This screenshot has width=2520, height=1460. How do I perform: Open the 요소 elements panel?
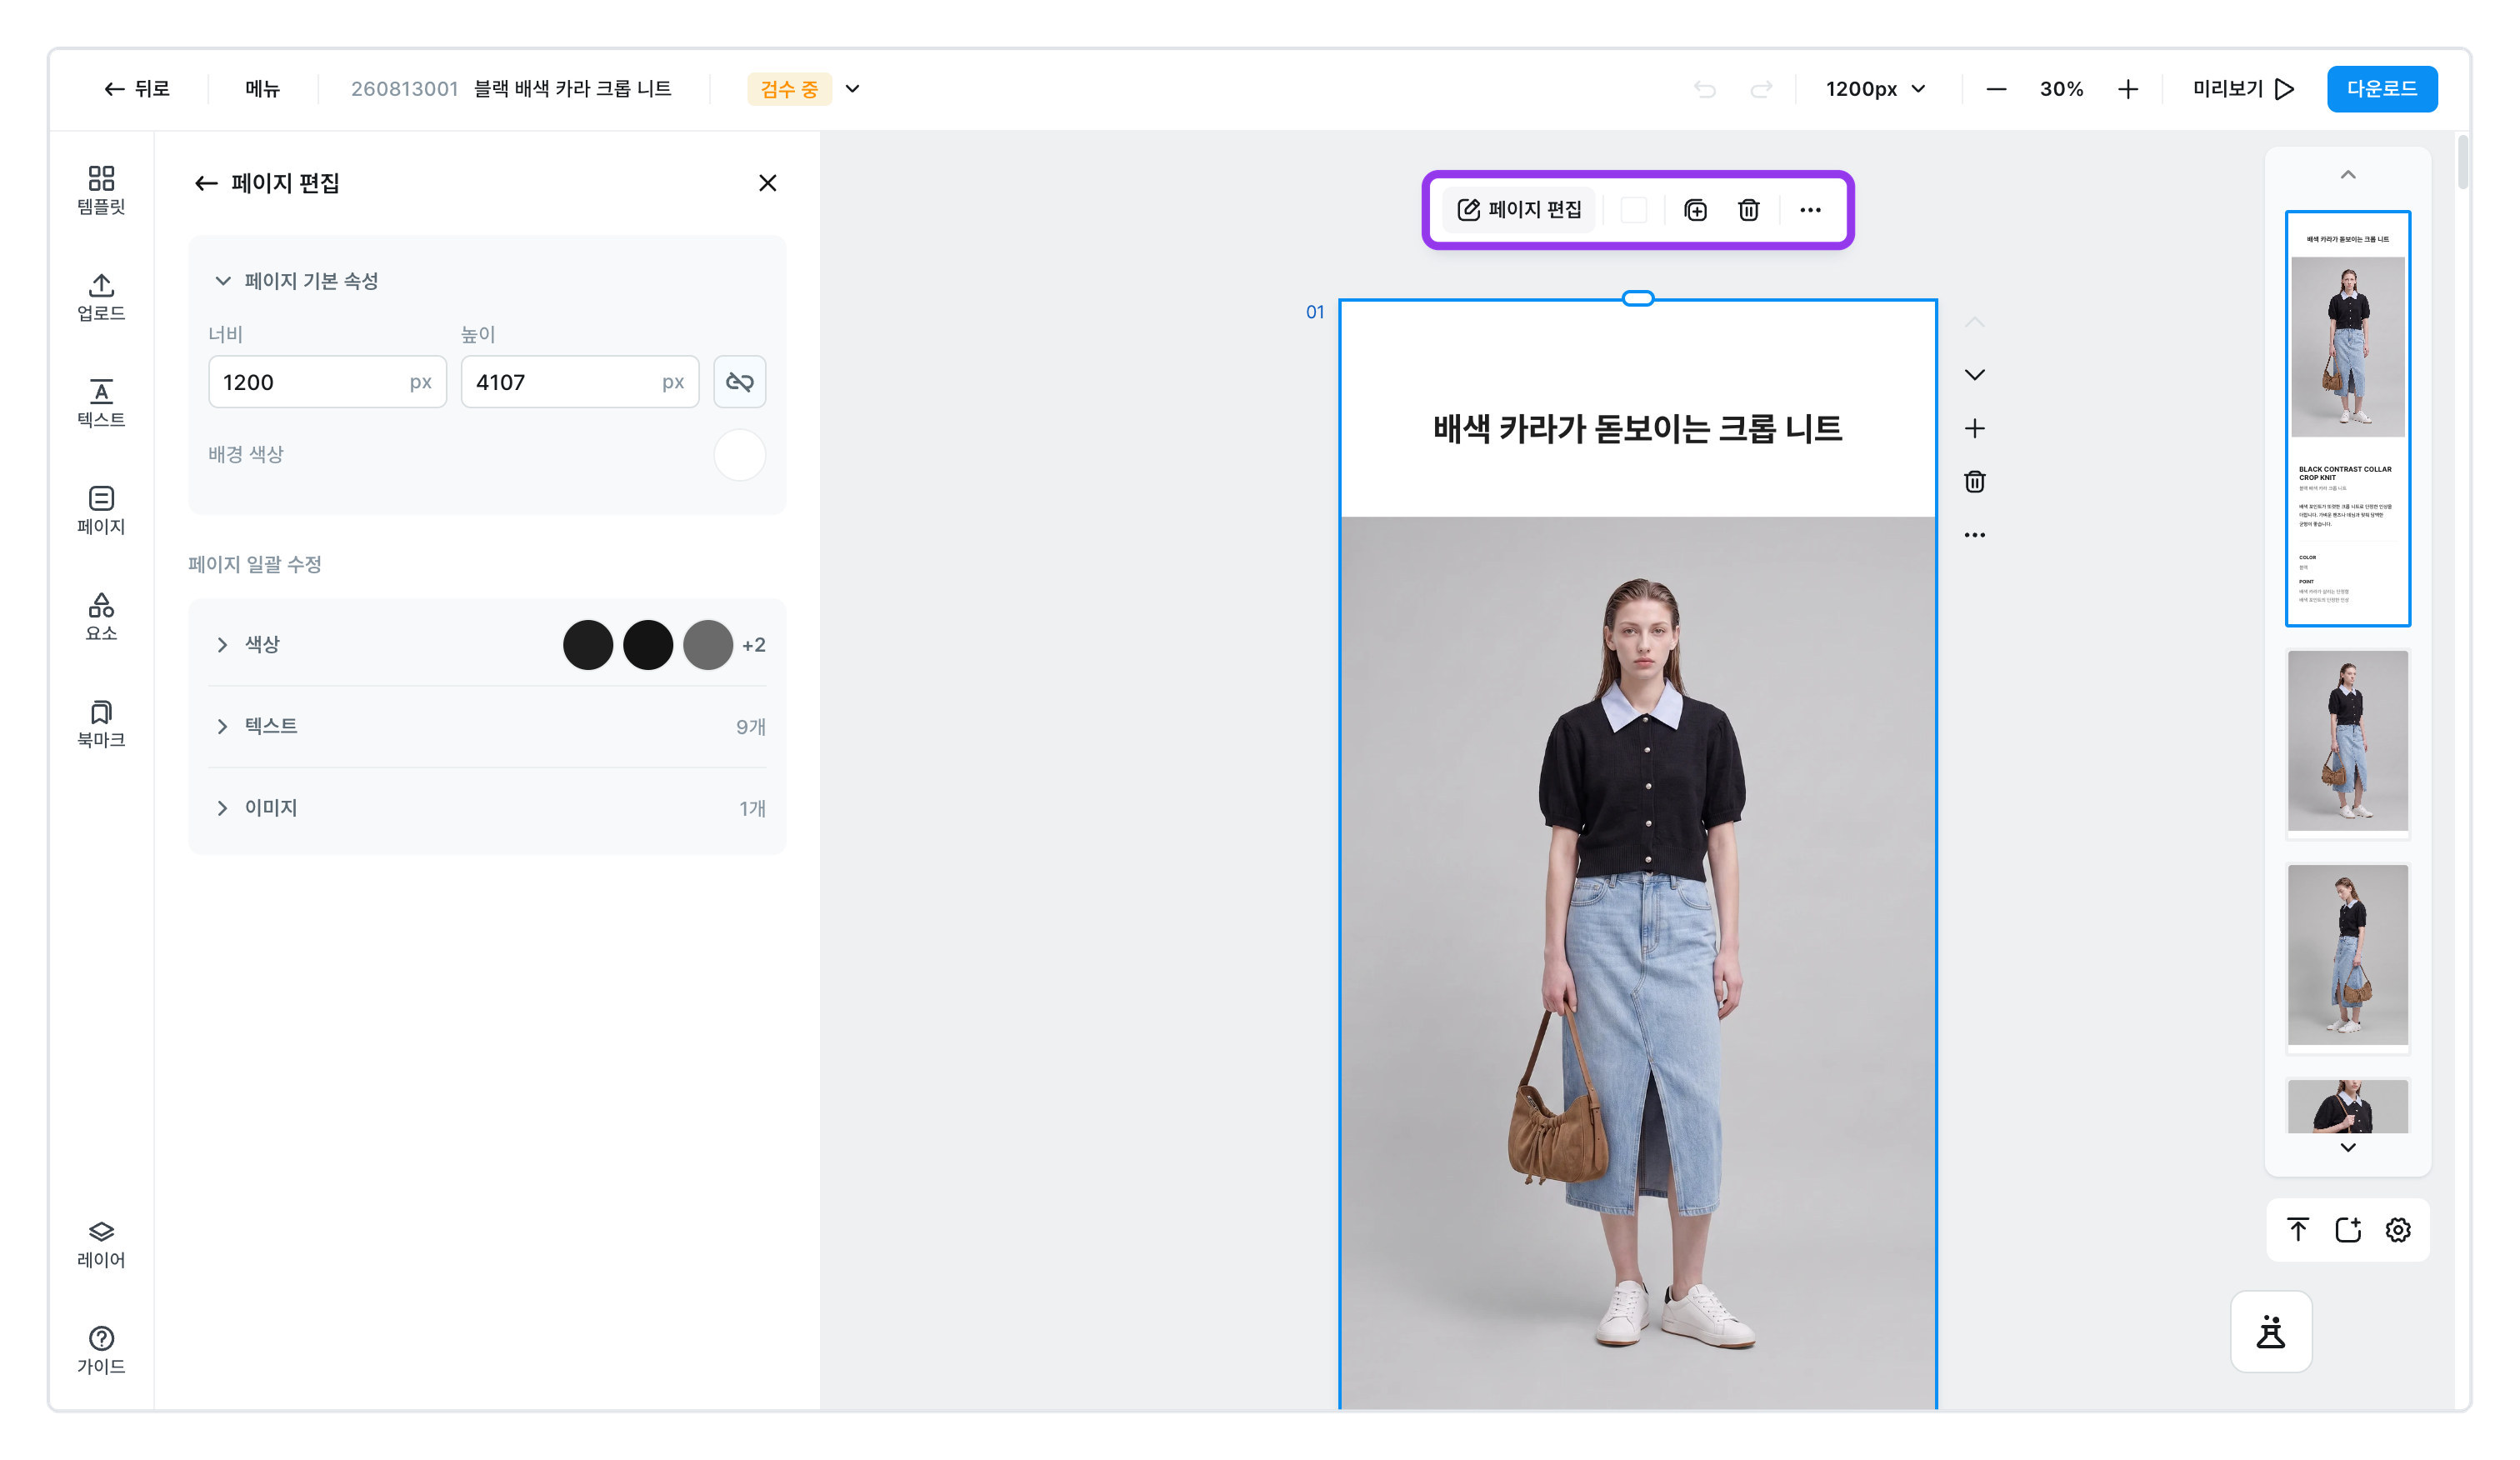[101, 617]
